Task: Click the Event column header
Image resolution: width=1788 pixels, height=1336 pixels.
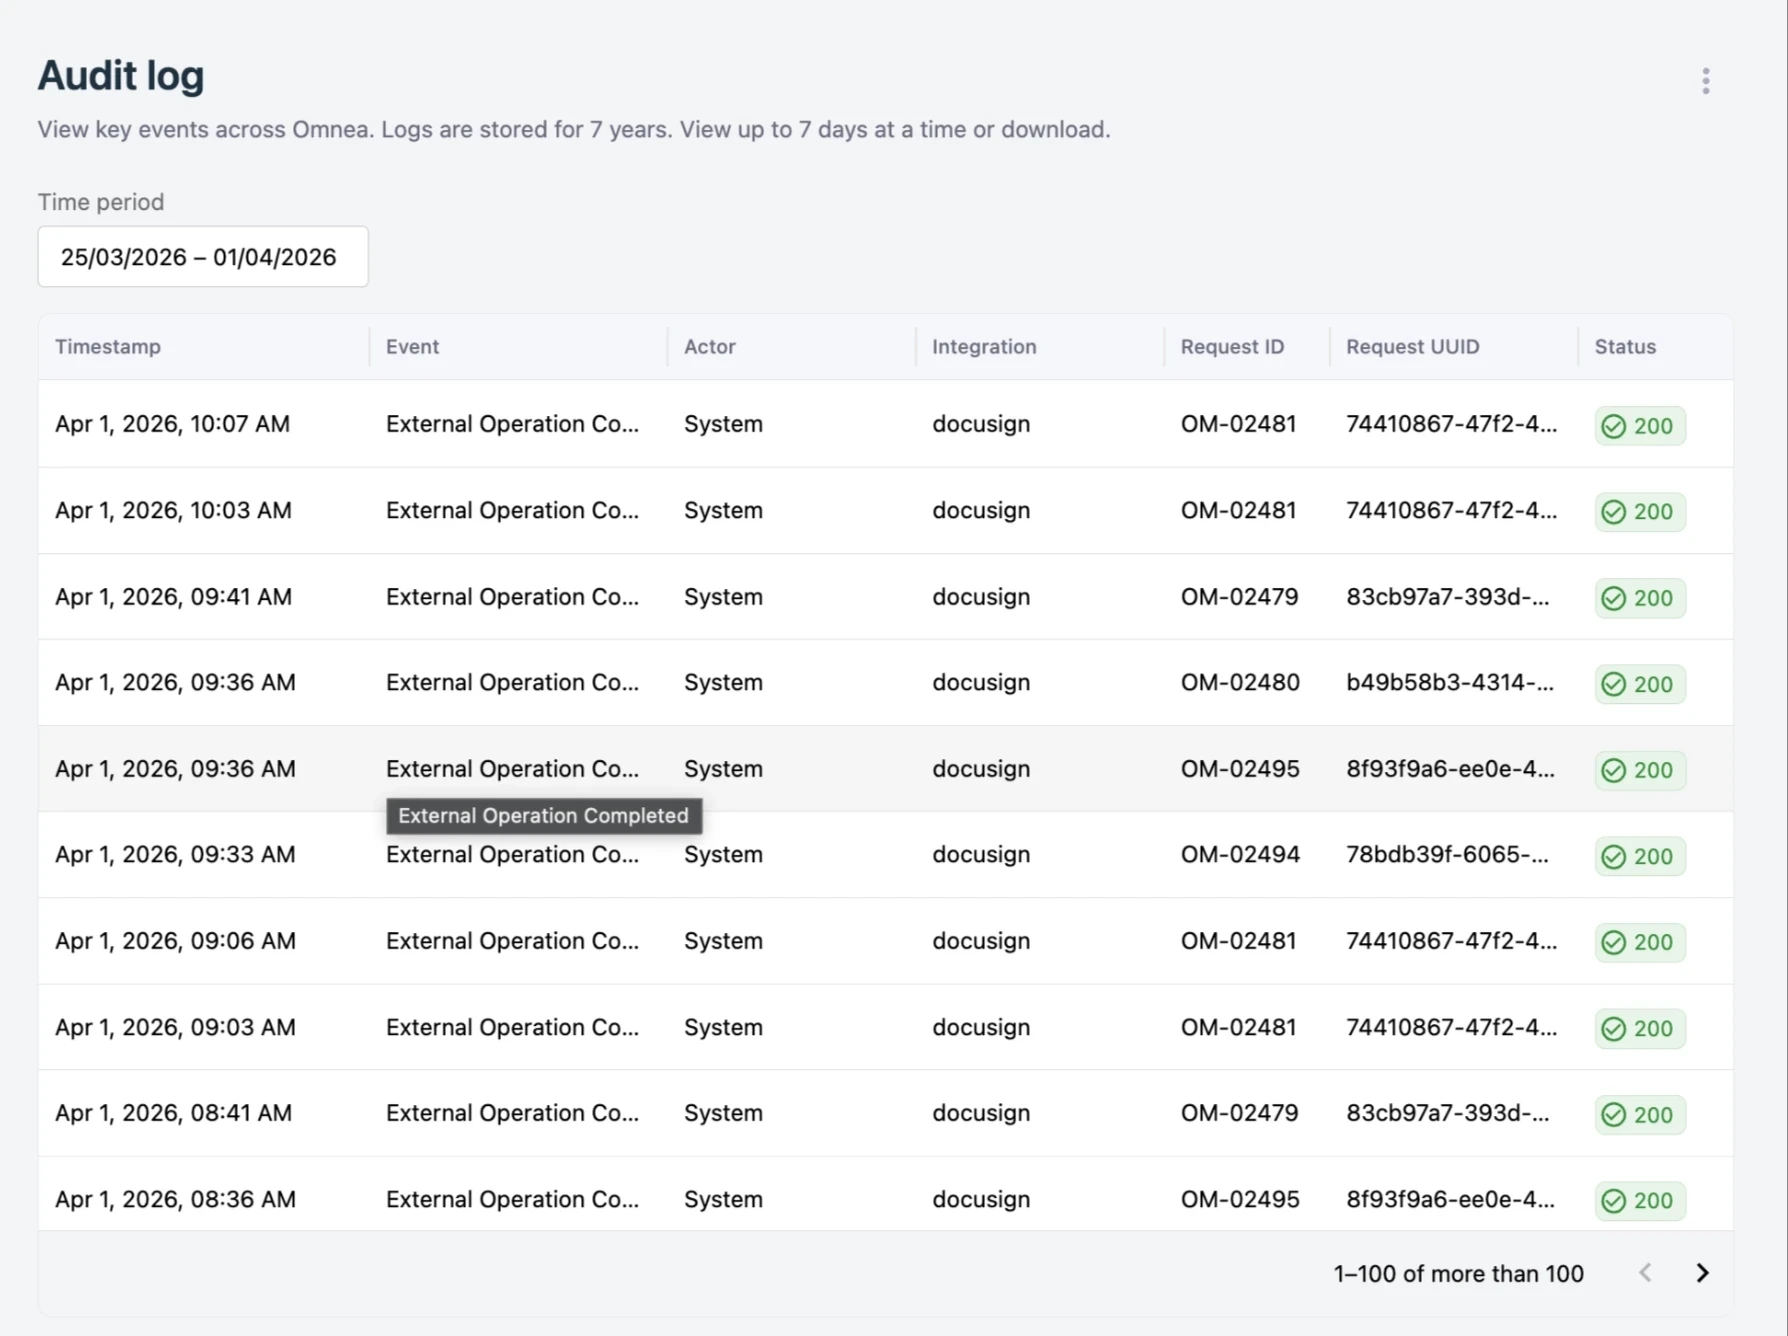Action: [x=412, y=347]
